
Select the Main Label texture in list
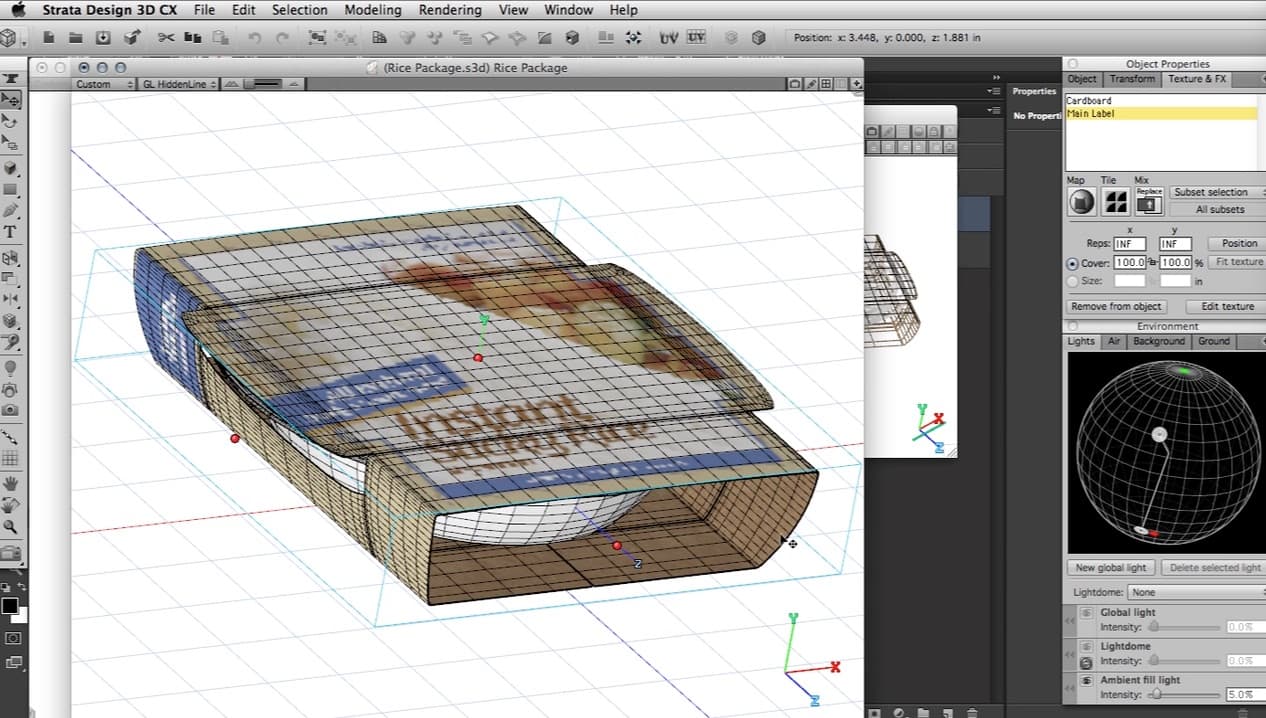1161,114
